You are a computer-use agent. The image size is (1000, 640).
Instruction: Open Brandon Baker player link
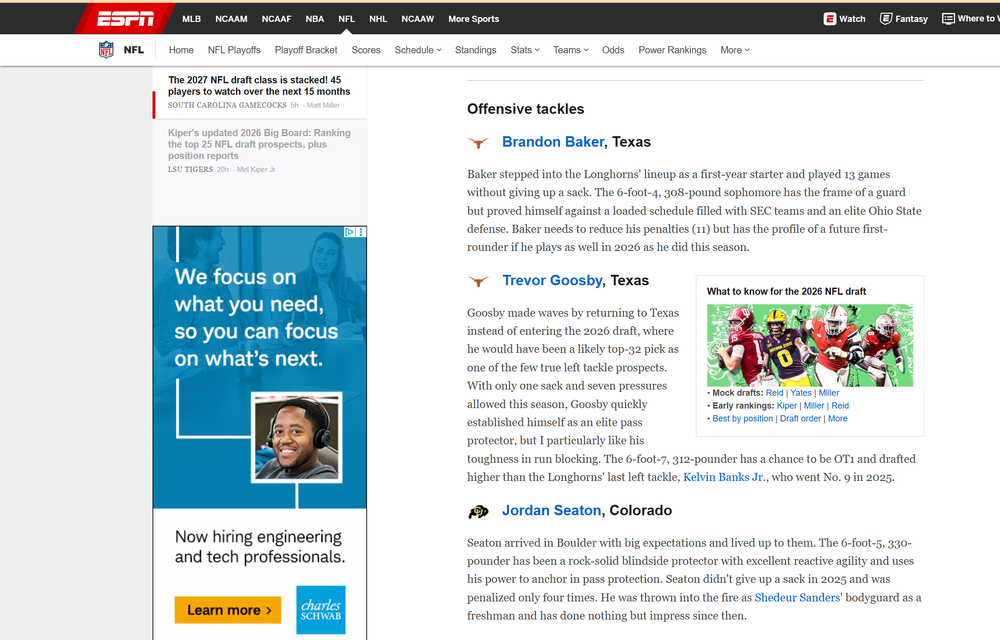click(x=553, y=142)
